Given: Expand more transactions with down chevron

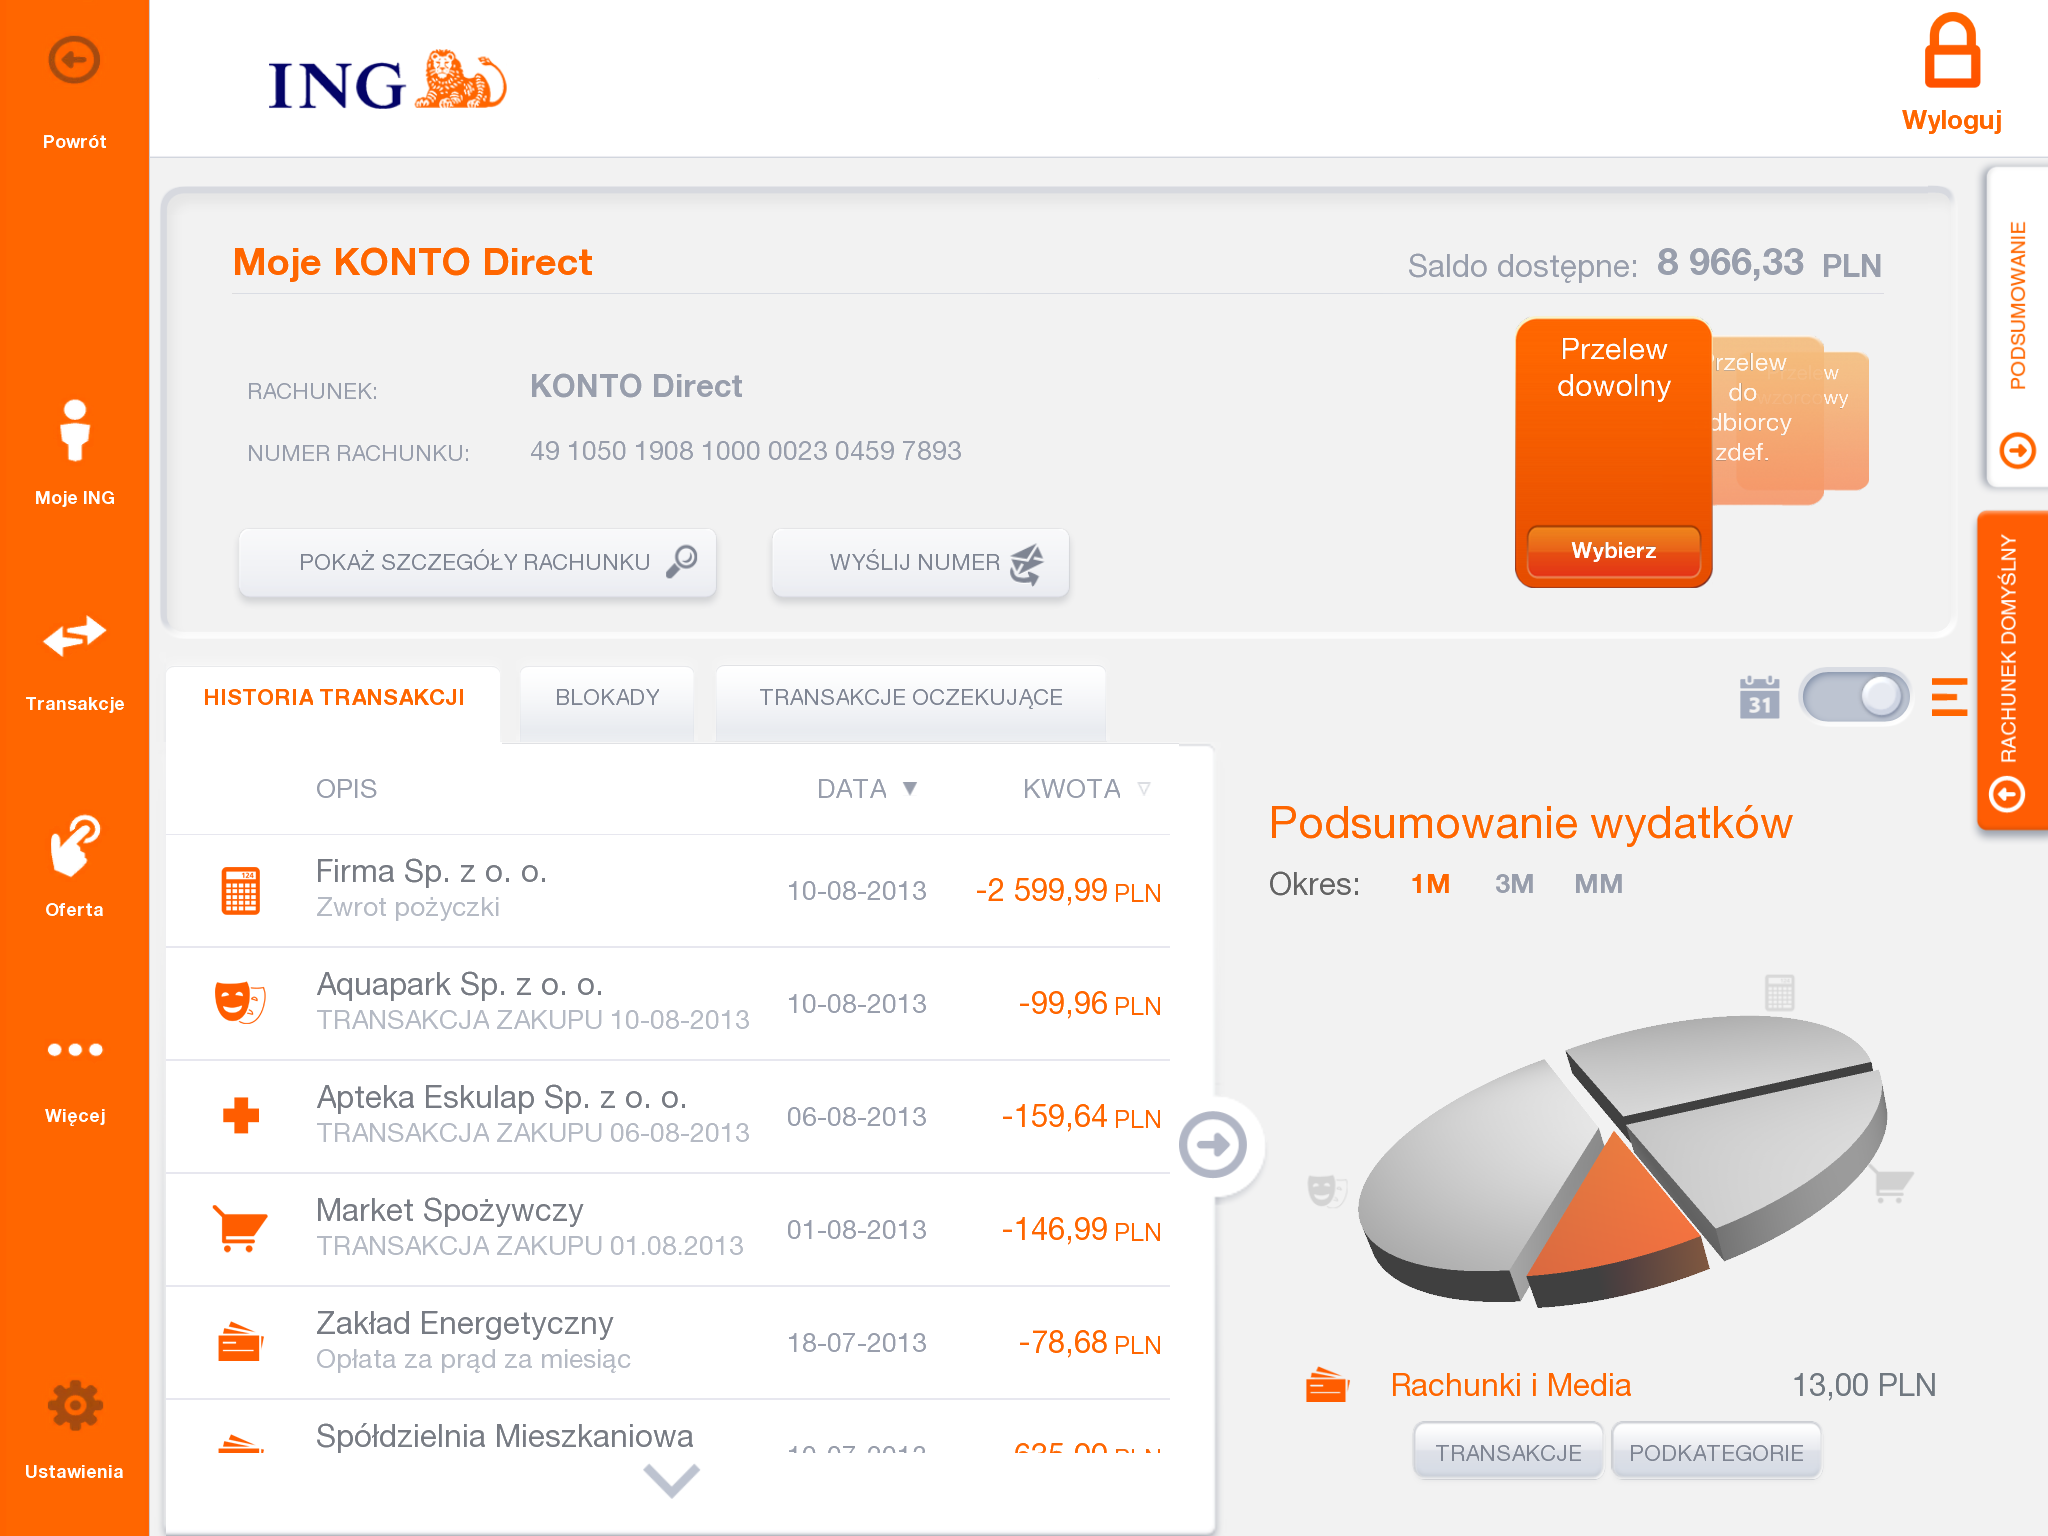Looking at the screenshot, I should tap(671, 1479).
